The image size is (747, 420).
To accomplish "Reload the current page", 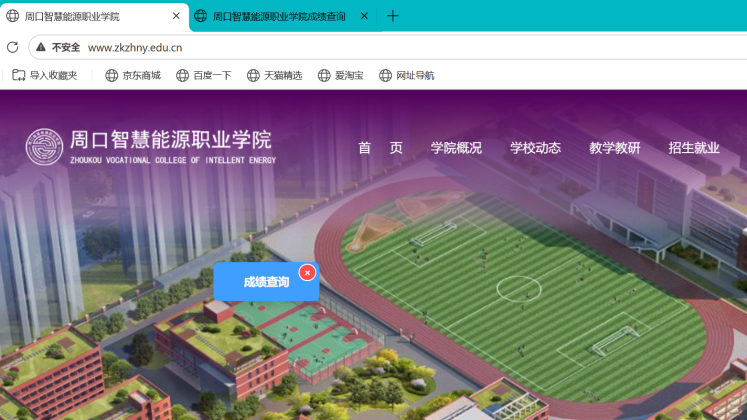I will click(13, 47).
